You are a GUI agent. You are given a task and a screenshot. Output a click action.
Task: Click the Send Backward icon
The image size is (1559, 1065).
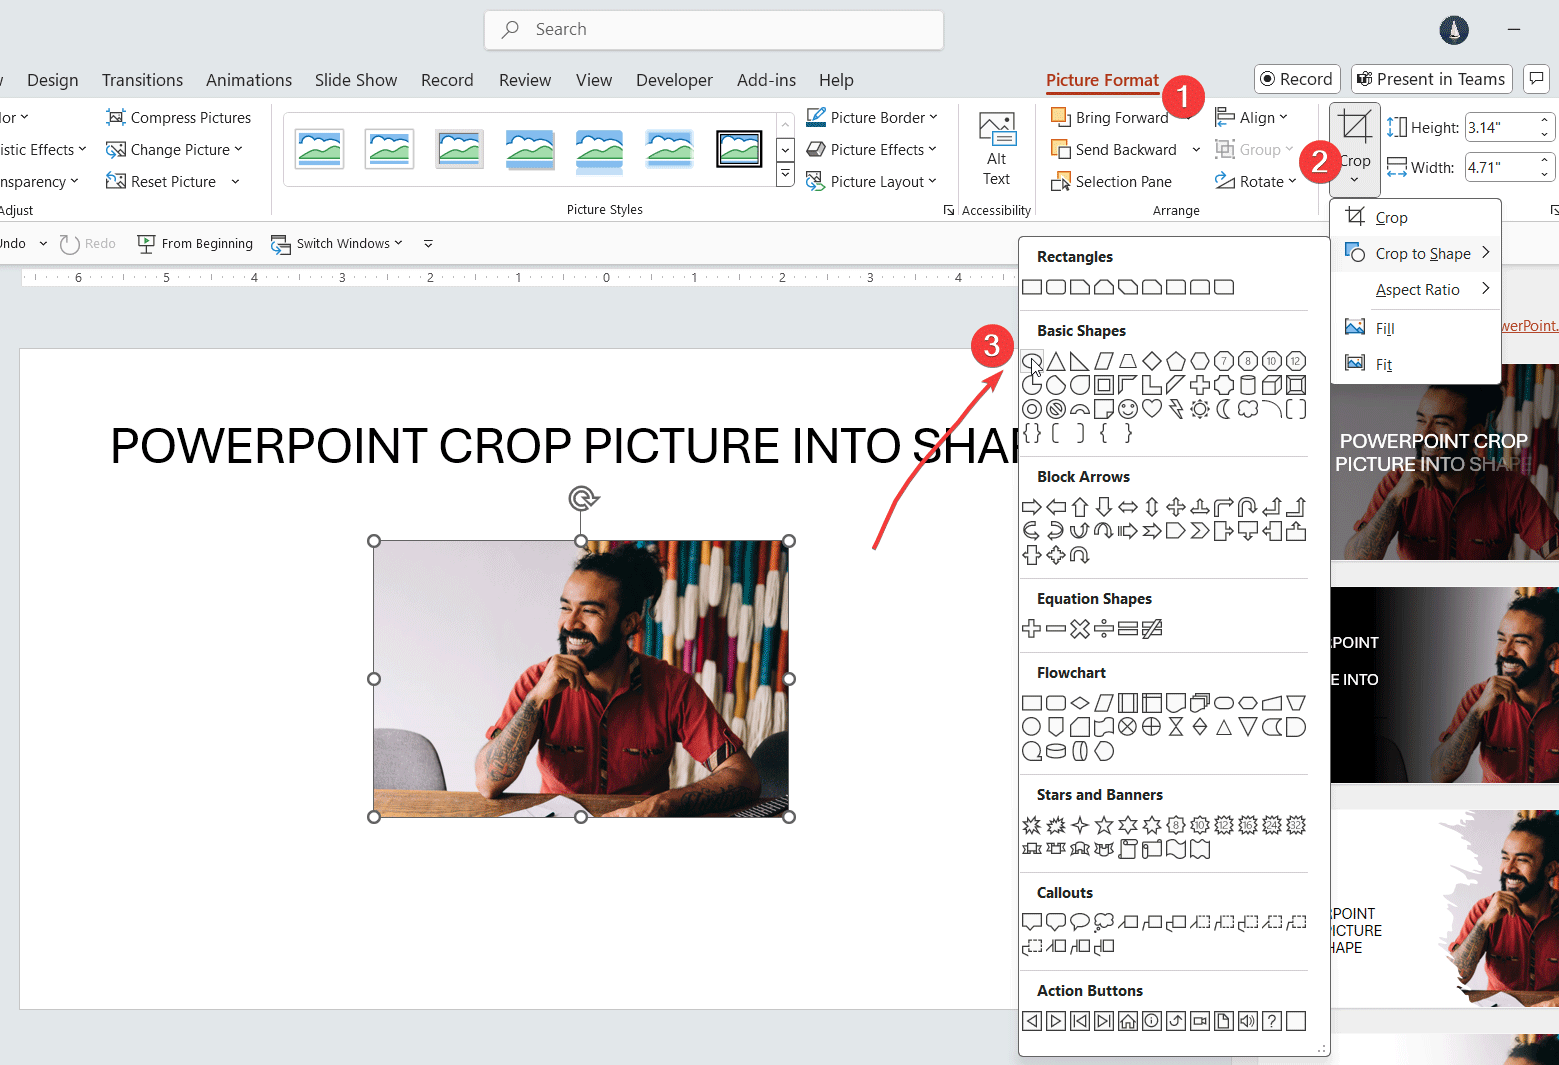[1059, 149]
